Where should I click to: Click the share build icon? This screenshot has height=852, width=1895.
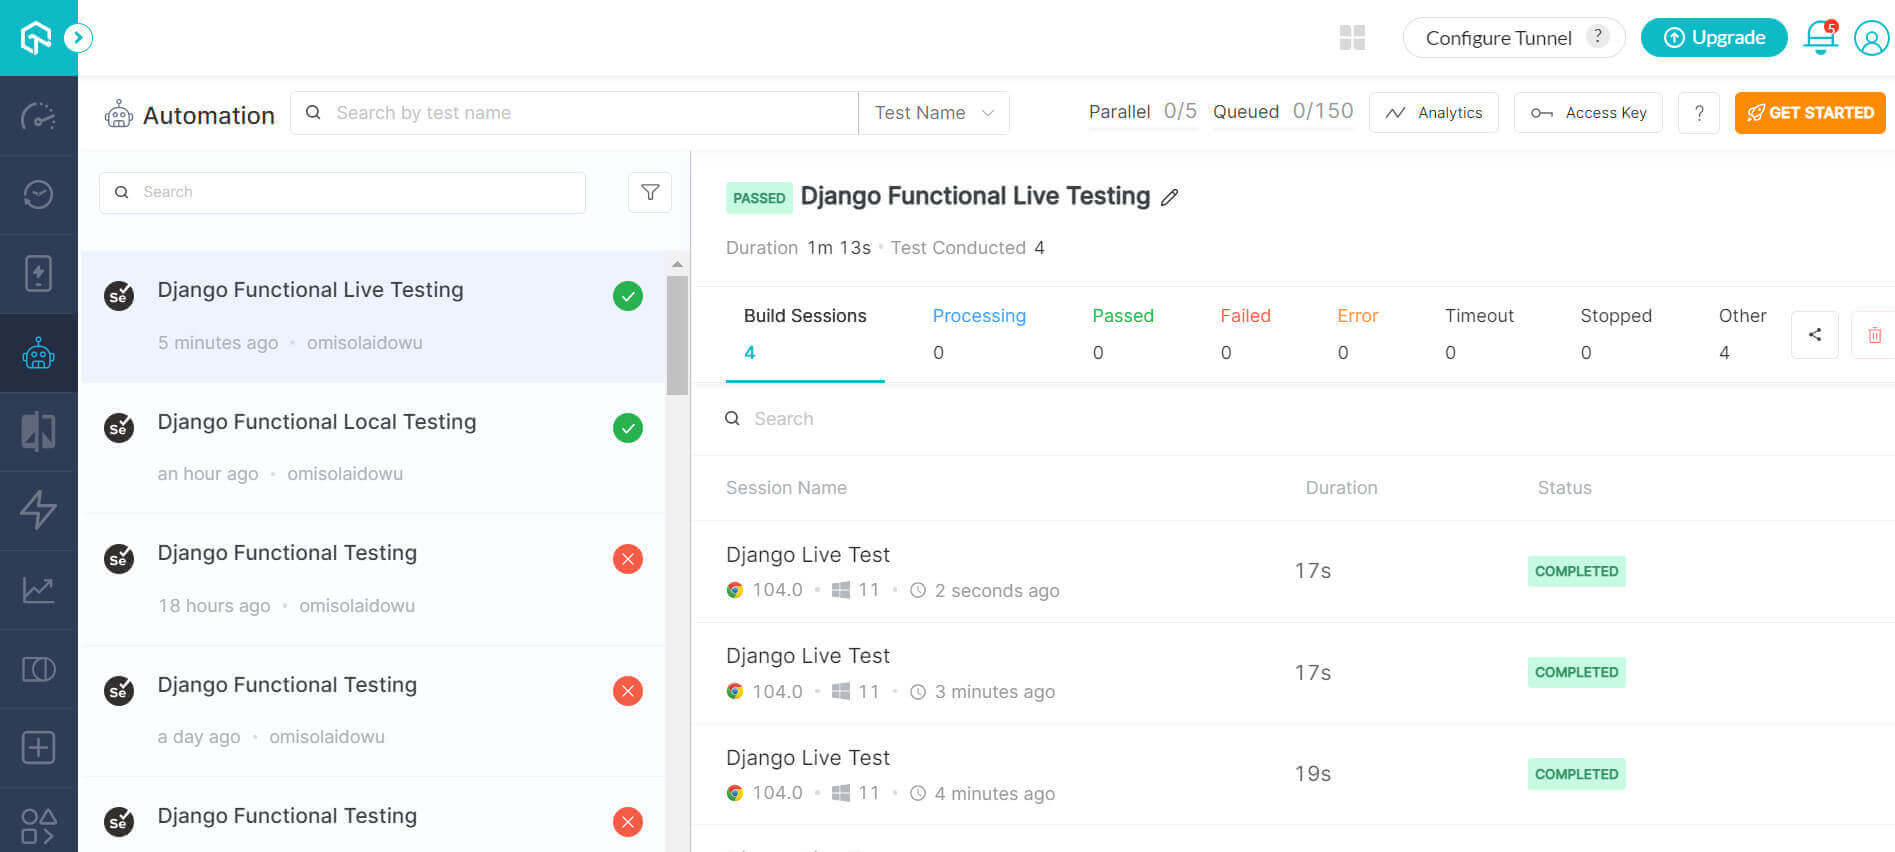pos(1814,335)
